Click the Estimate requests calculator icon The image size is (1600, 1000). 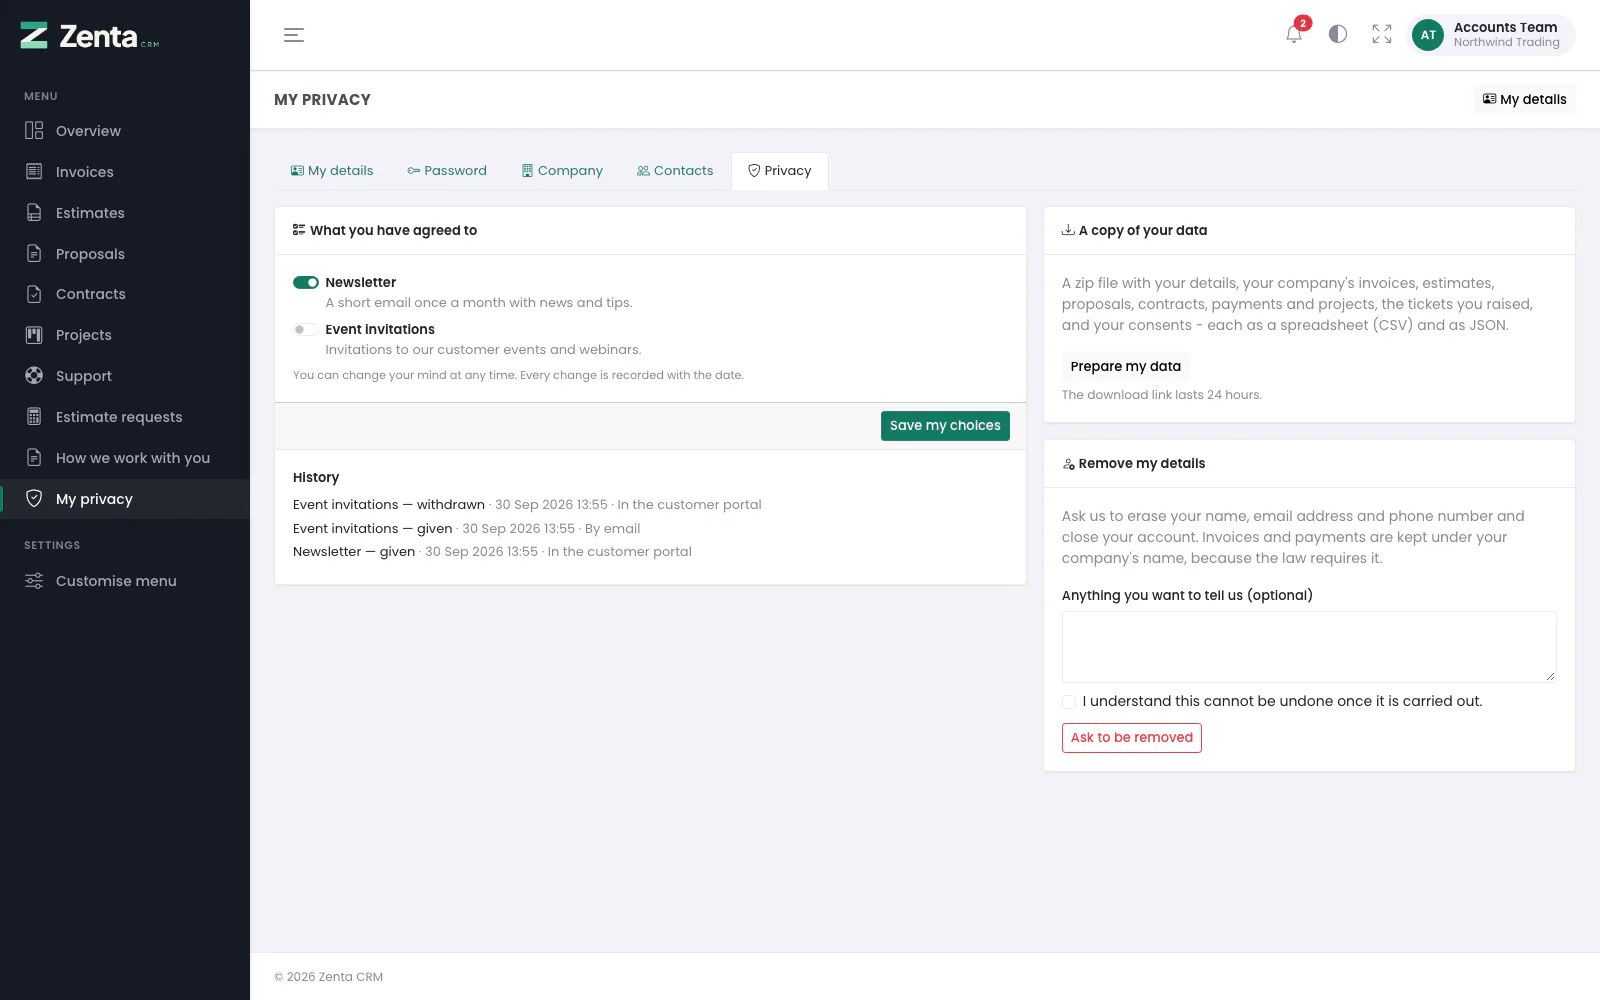coord(34,417)
